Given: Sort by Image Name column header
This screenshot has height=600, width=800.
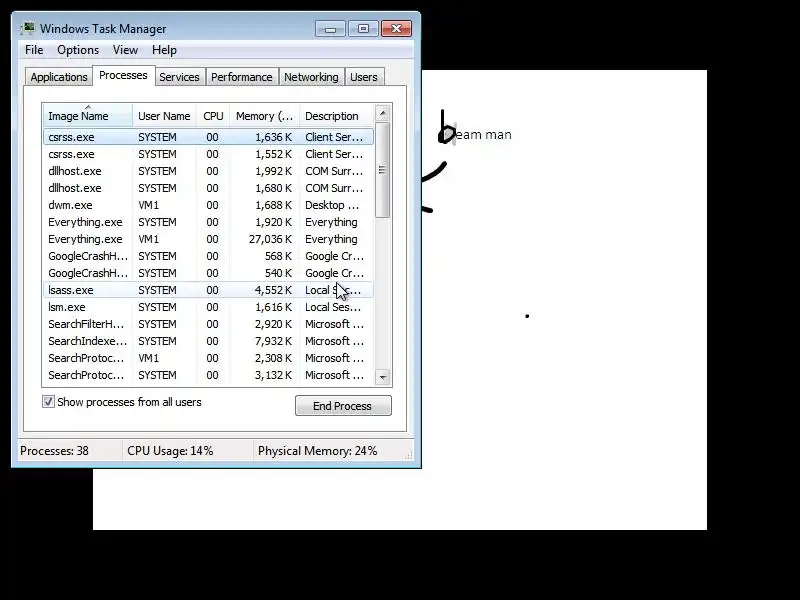Looking at the screenshot, I should tap(88, 116).
